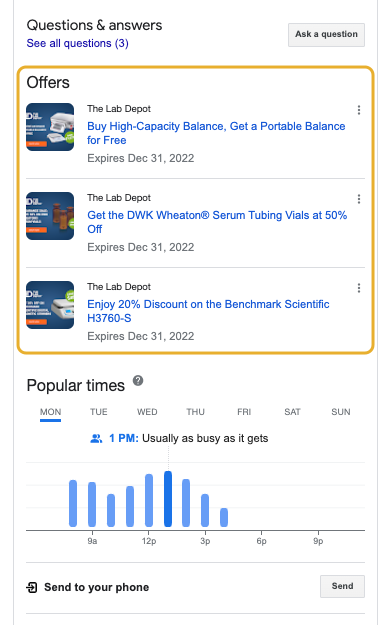Switch to the WED popular times tab

coord(147,412)
